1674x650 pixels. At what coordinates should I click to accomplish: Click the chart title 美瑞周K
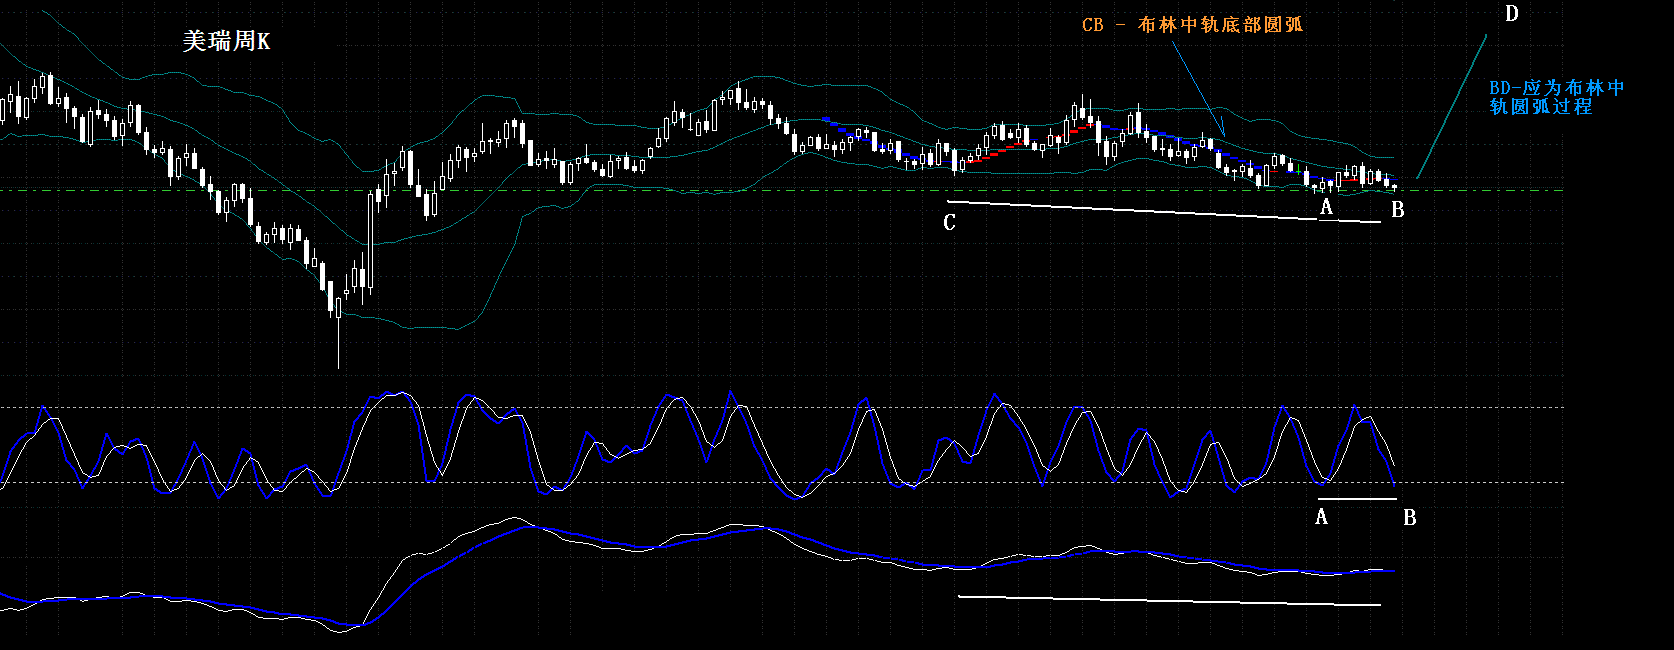click(226, 41)
